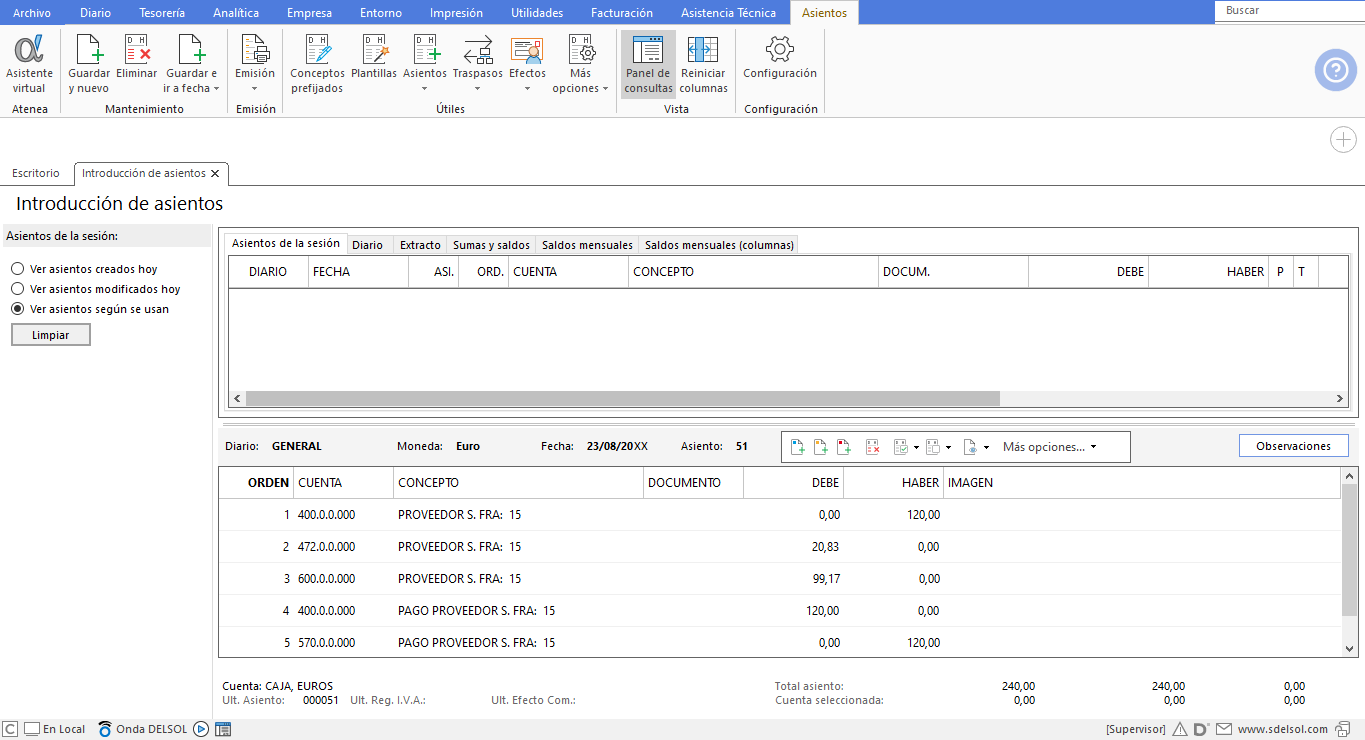
Task: Expand the checklist icon dropdown arrow
Action: pos(916,447)
